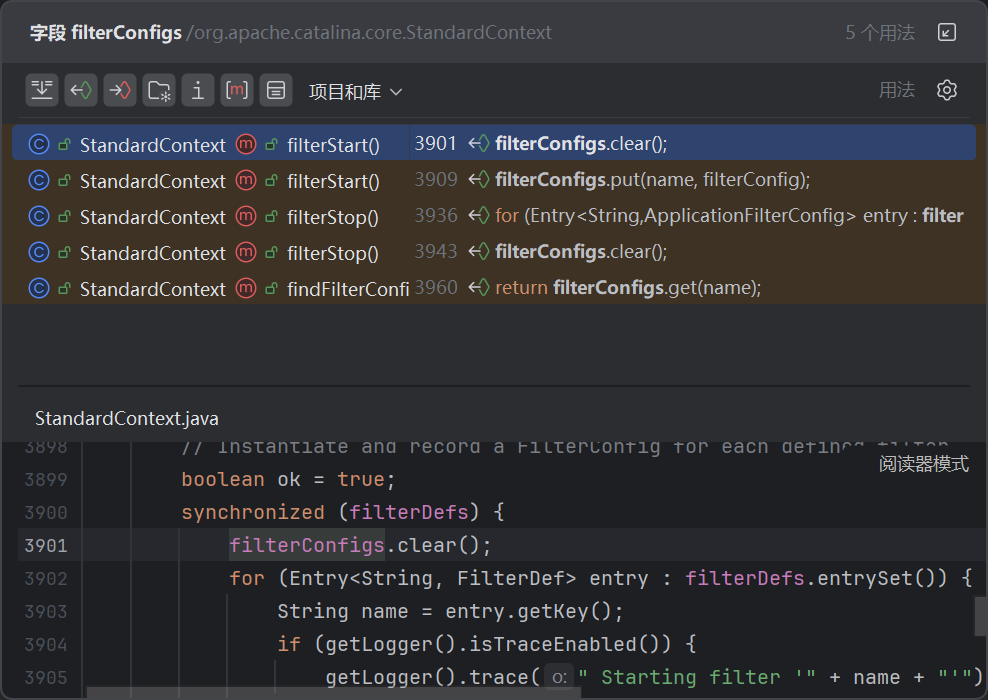Open usages in Find tool window icon

coord(946,32)
